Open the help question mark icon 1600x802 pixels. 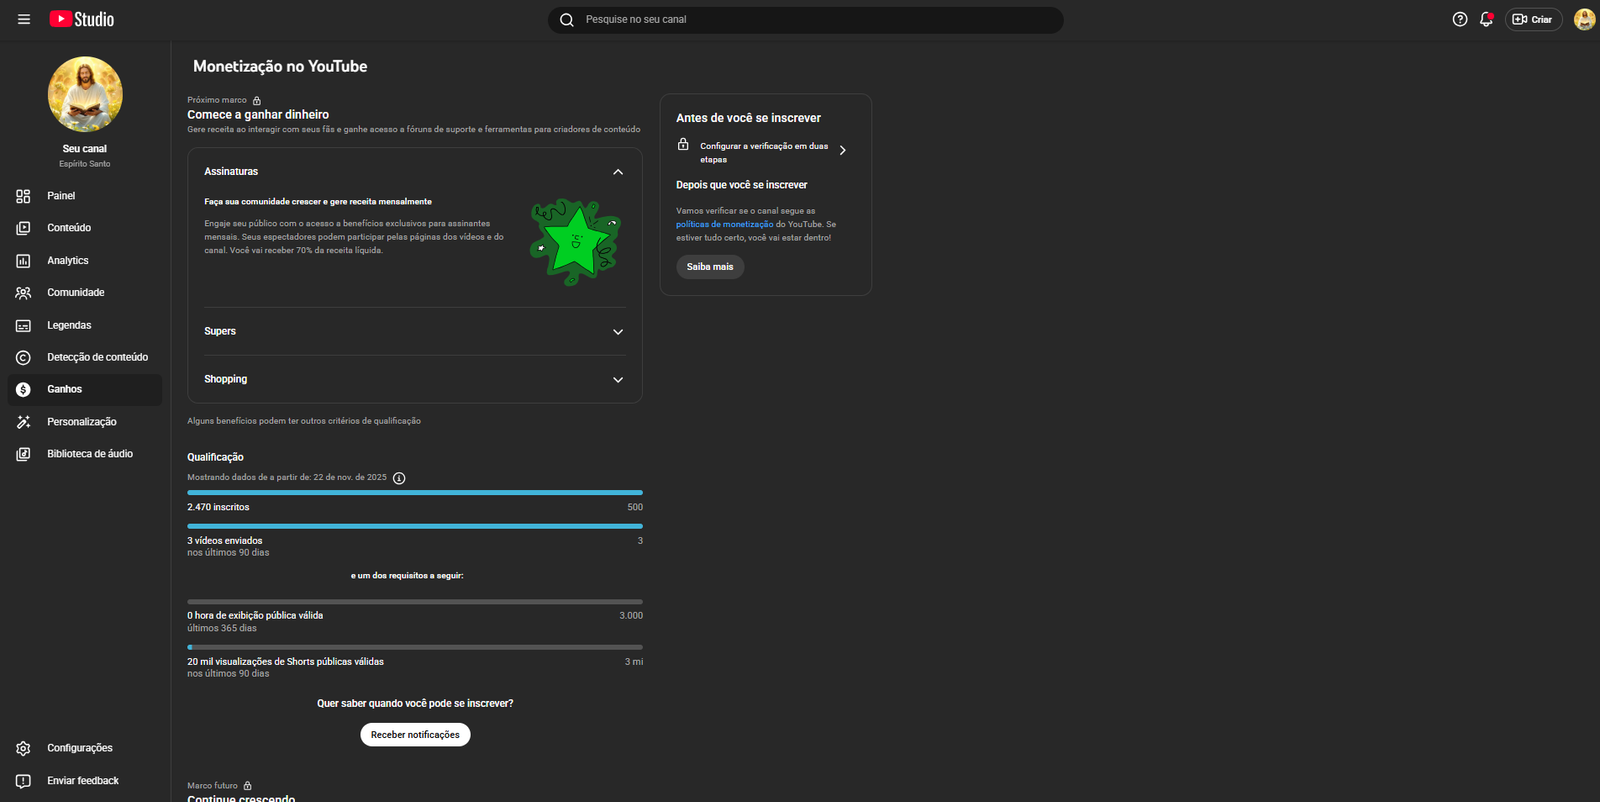(x=1460, y=19)
